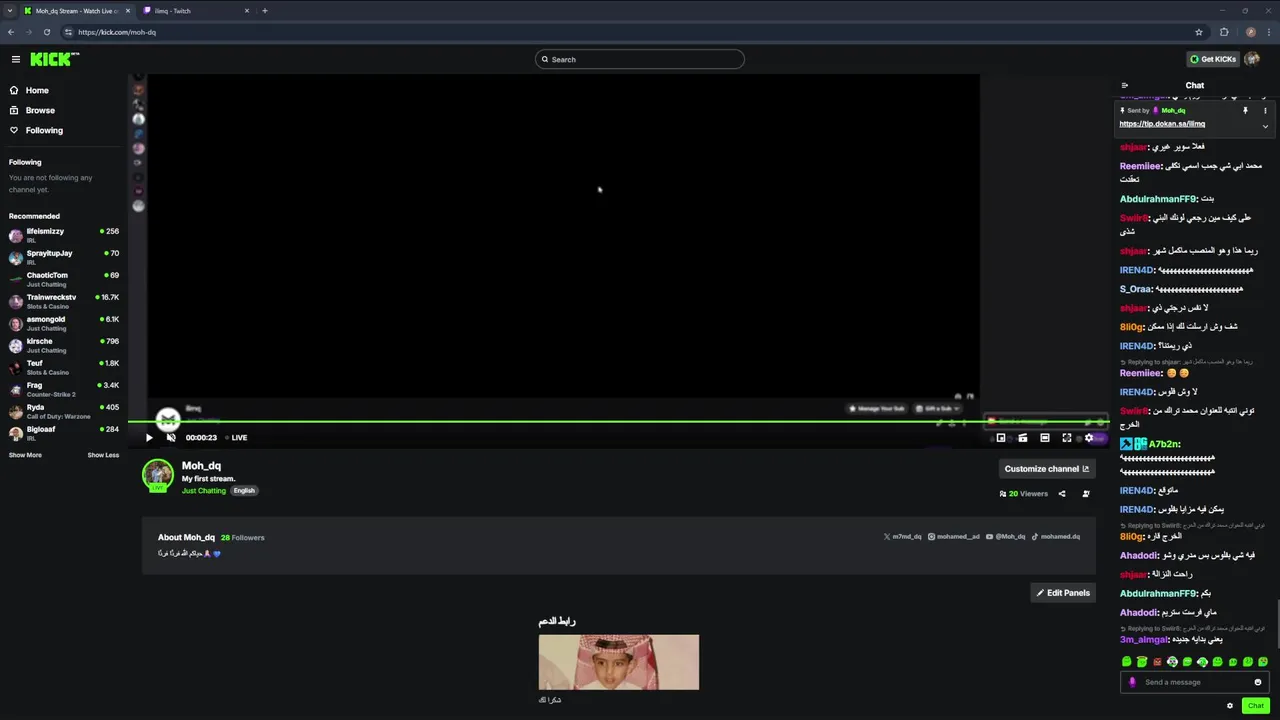The width and height of the screenshot is (1280, 720).
Task: Open Following in sidebar
Action: [x=36, y=130]
